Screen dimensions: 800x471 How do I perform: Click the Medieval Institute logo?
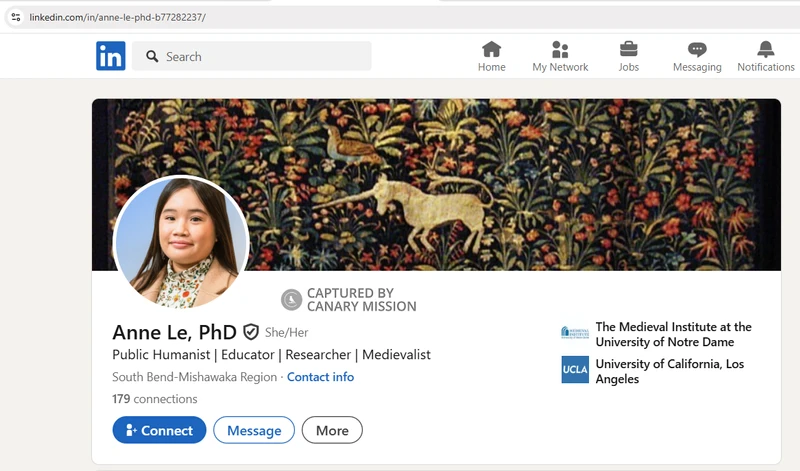[x=575, y=333]
